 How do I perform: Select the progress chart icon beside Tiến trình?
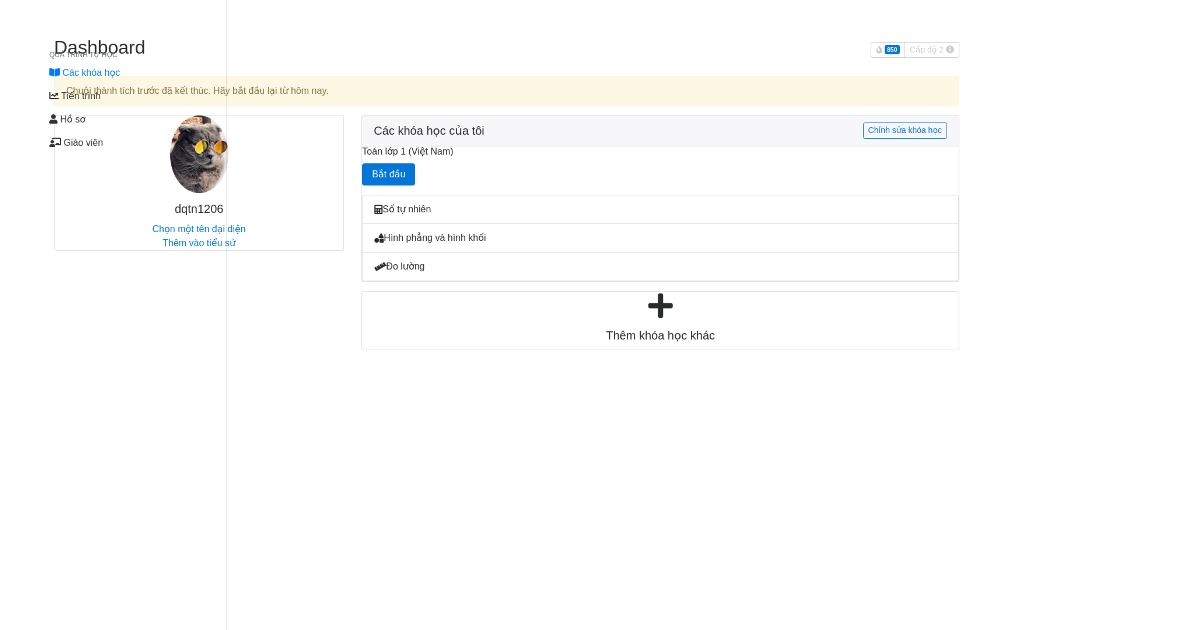(x=55, y=94)
